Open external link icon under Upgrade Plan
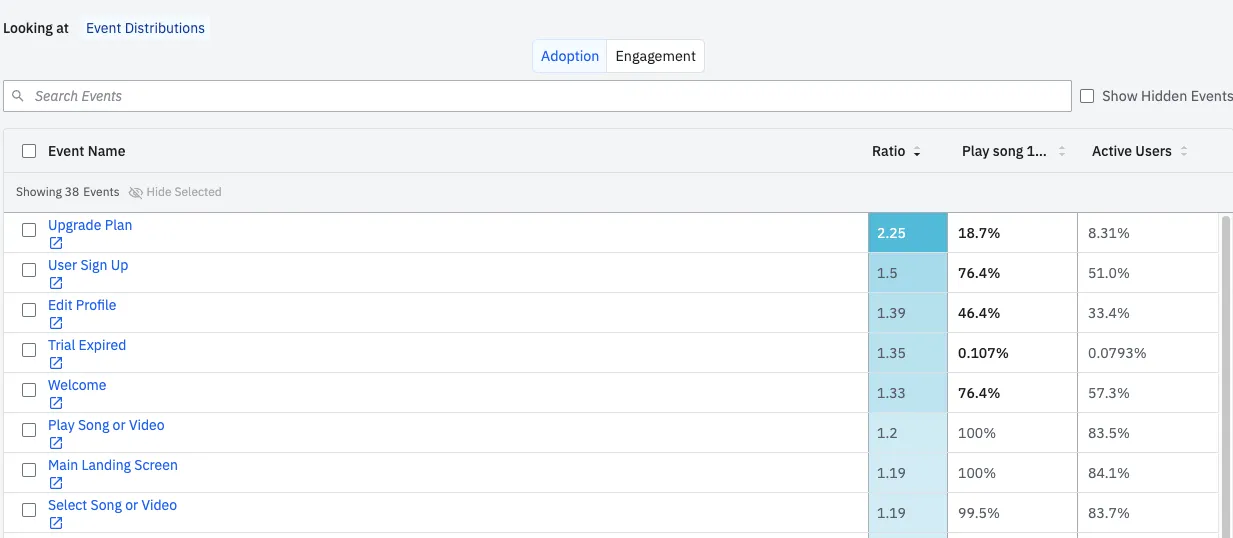The image size is (1233, 538). [x=56, y=243]
